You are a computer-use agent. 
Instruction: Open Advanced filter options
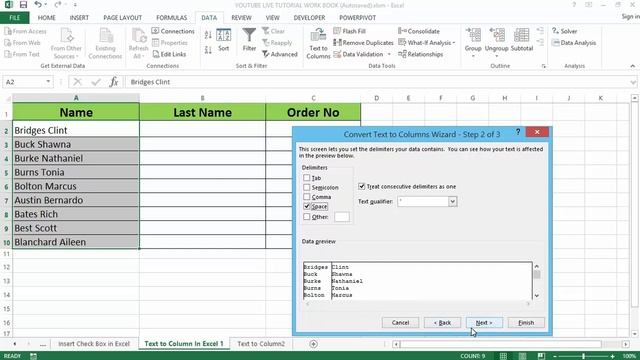[x=280, y=54]
